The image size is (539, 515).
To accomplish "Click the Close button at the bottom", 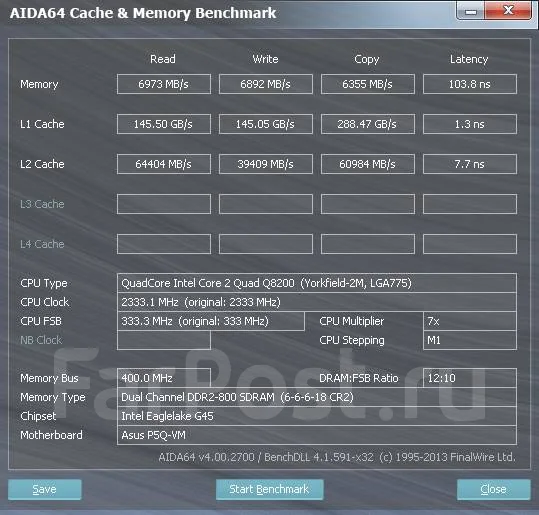I will tap(494, 489).
